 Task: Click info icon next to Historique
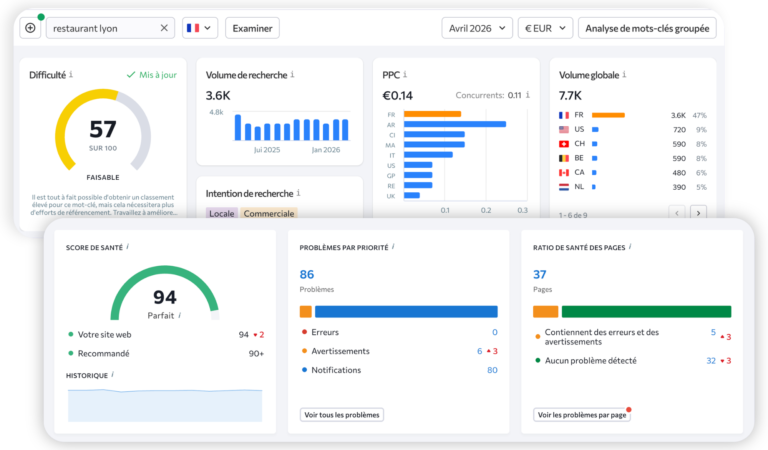112,375
